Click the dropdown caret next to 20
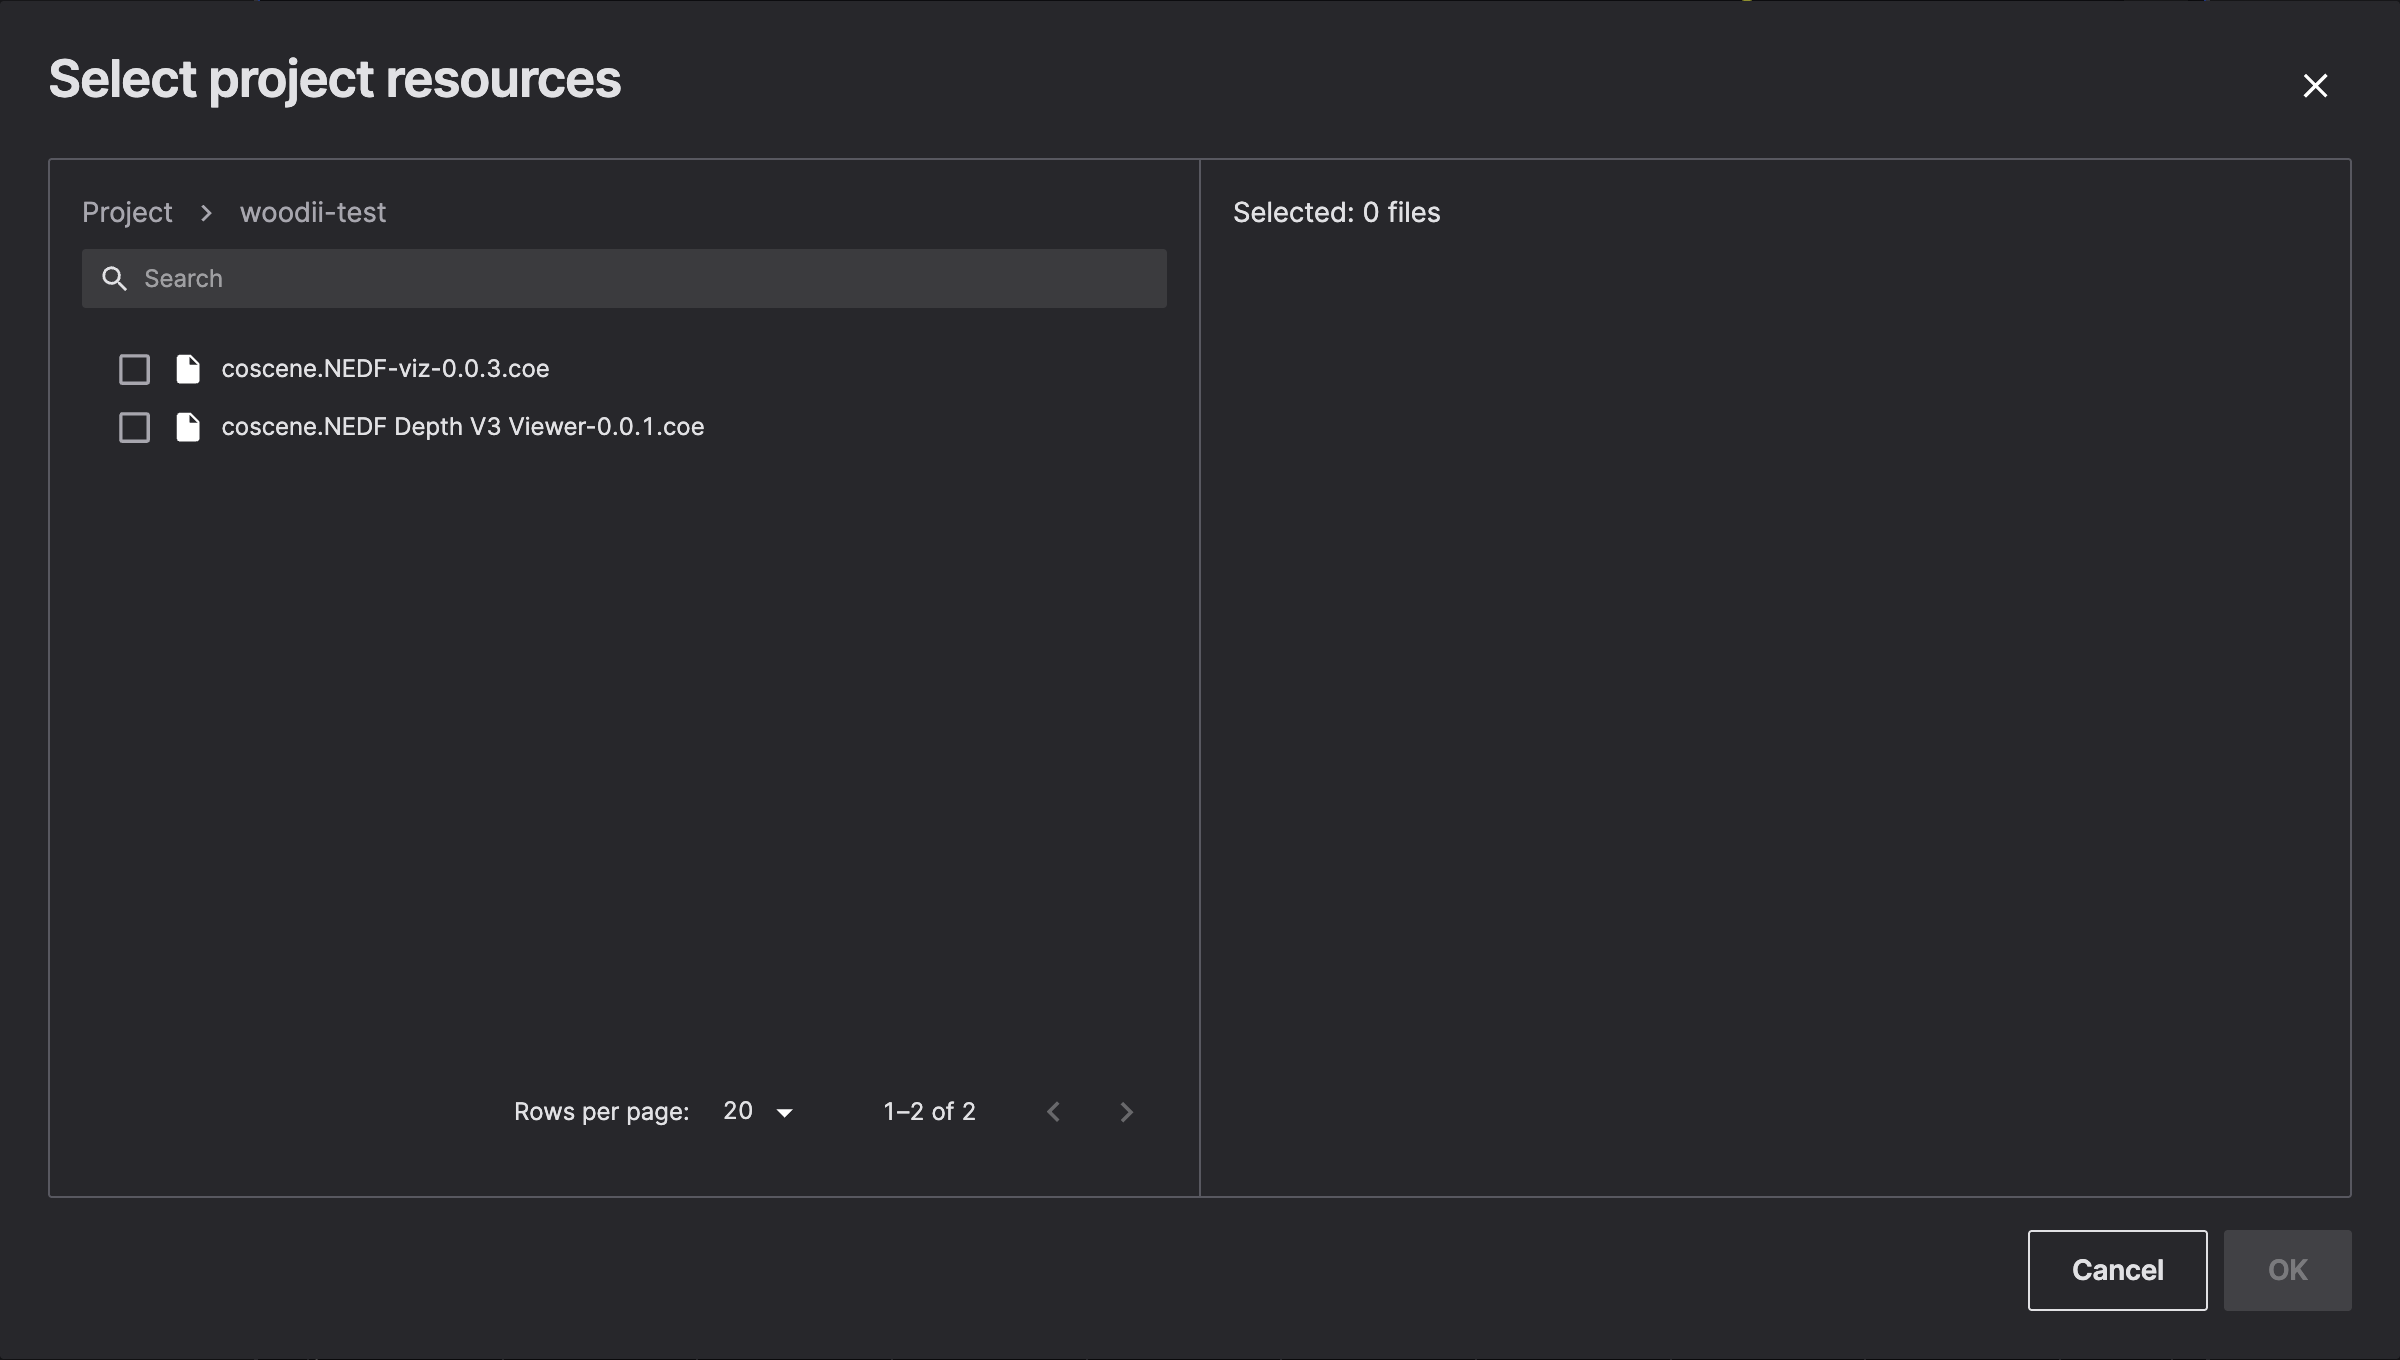The image size is (2400, 1360). (x=785, y=1112)
